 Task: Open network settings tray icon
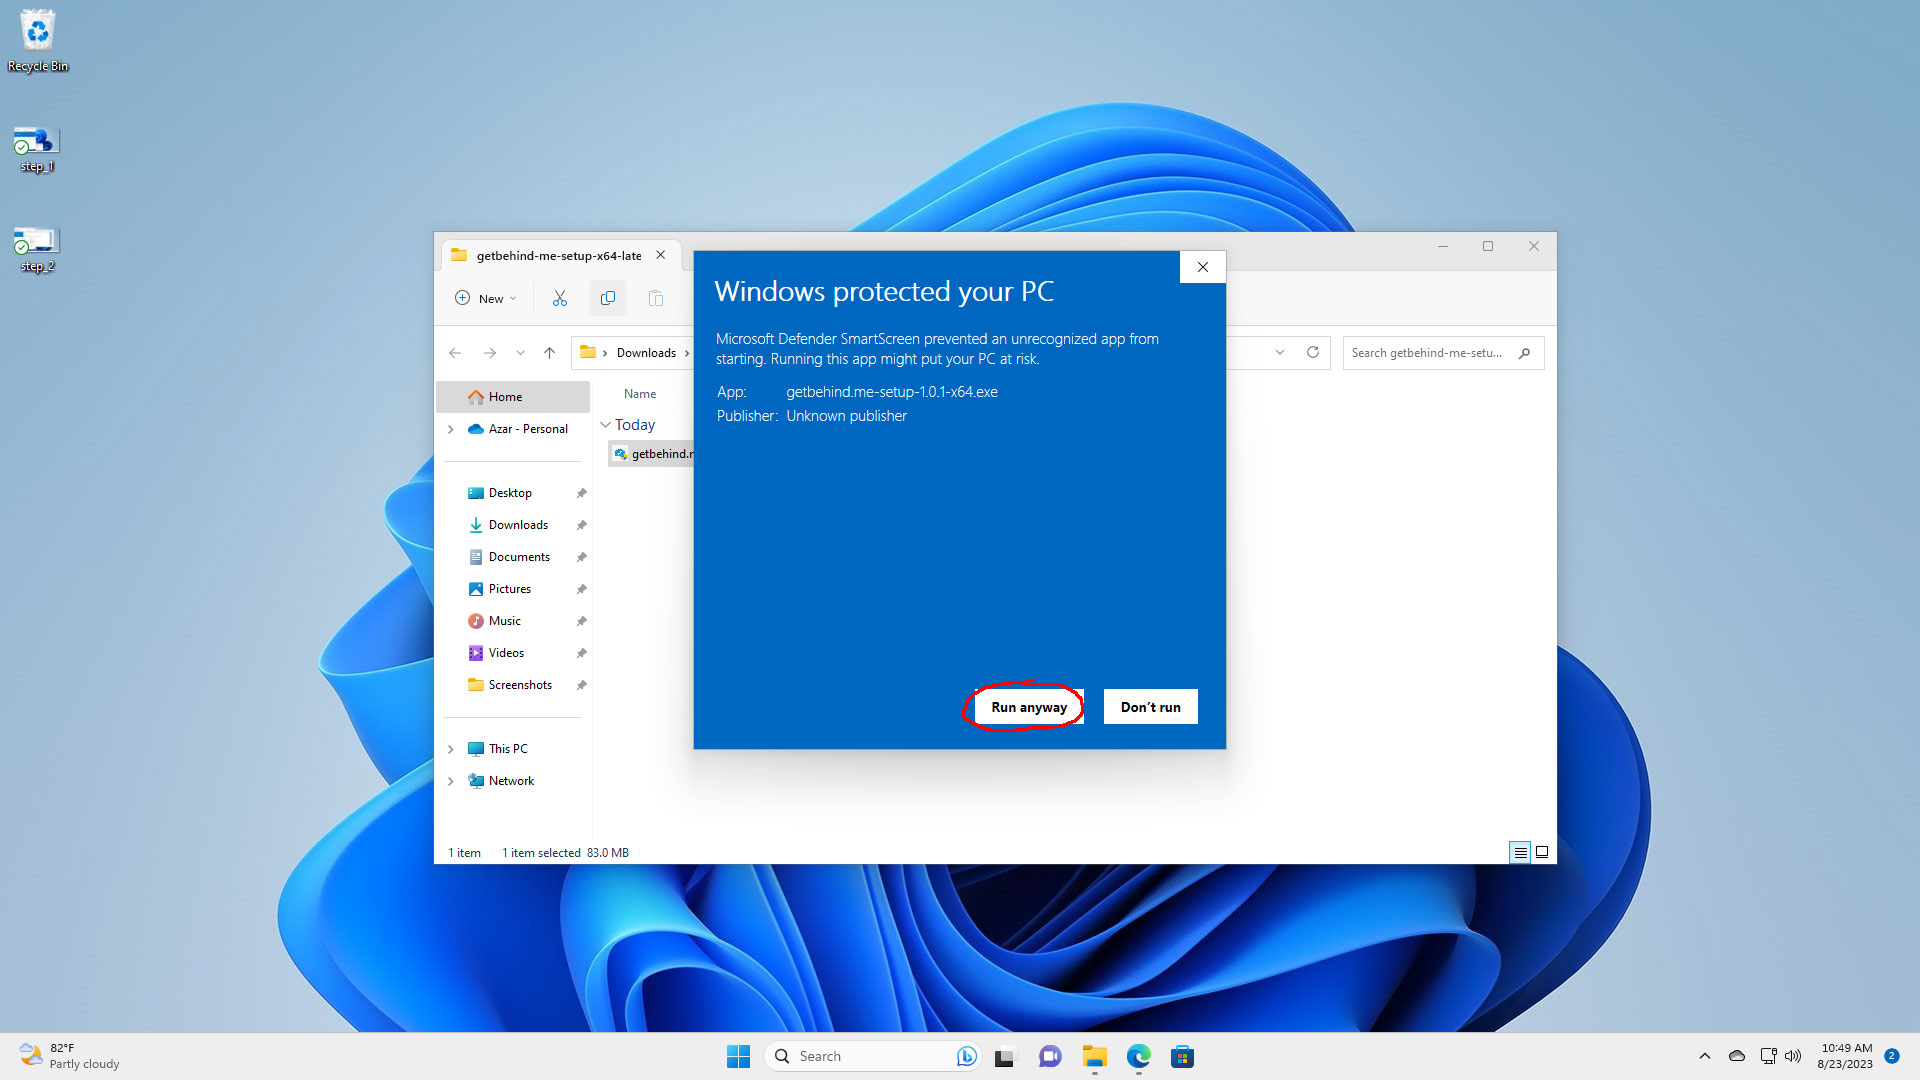[x=1768, y=1056]
